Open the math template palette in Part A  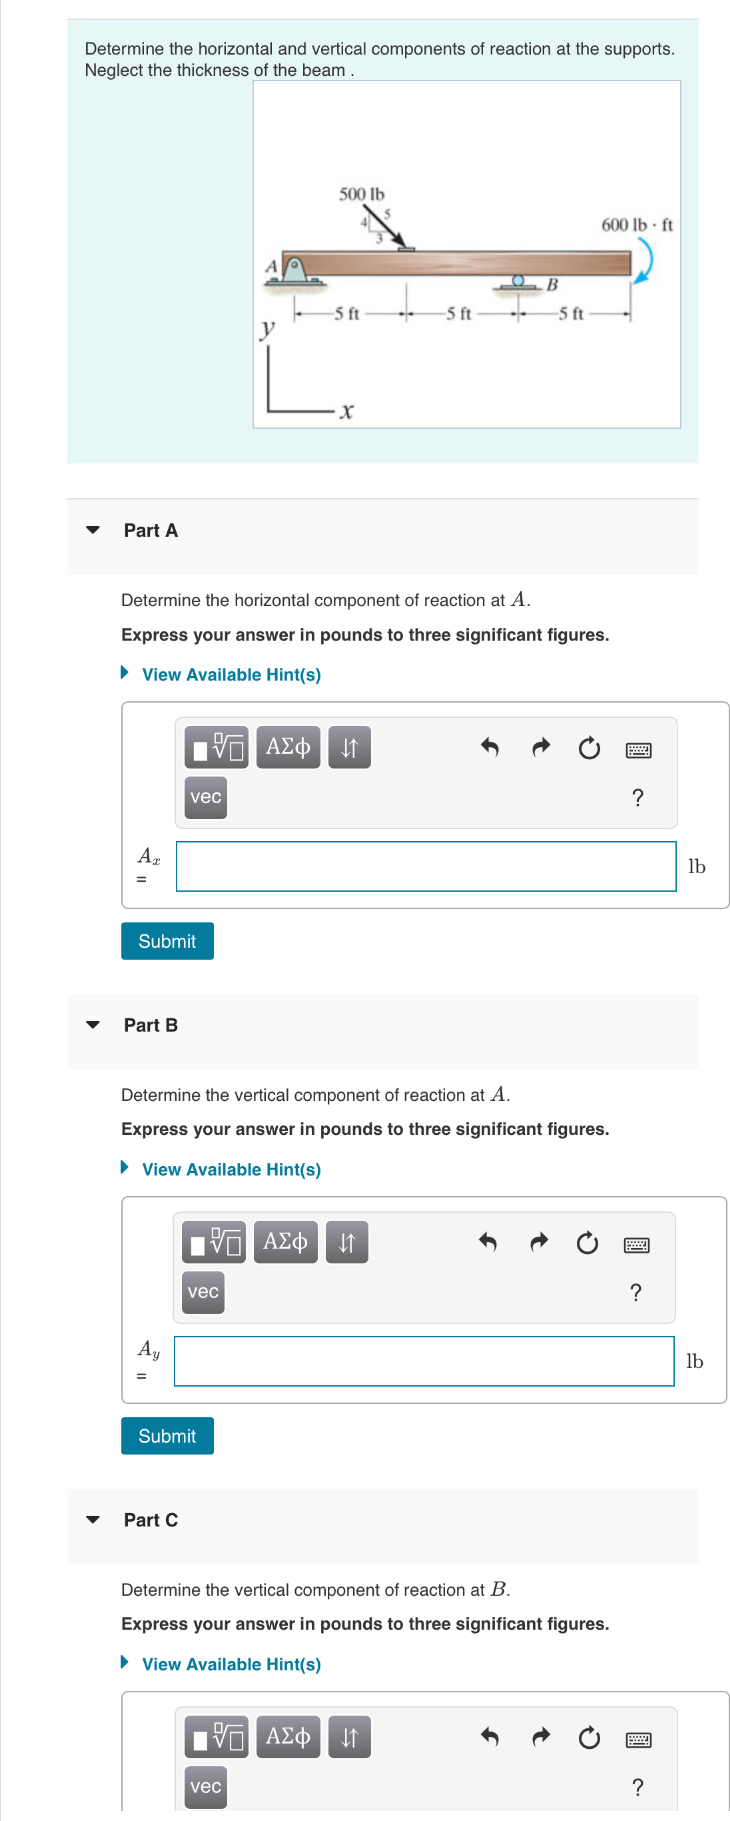(215, 746)
